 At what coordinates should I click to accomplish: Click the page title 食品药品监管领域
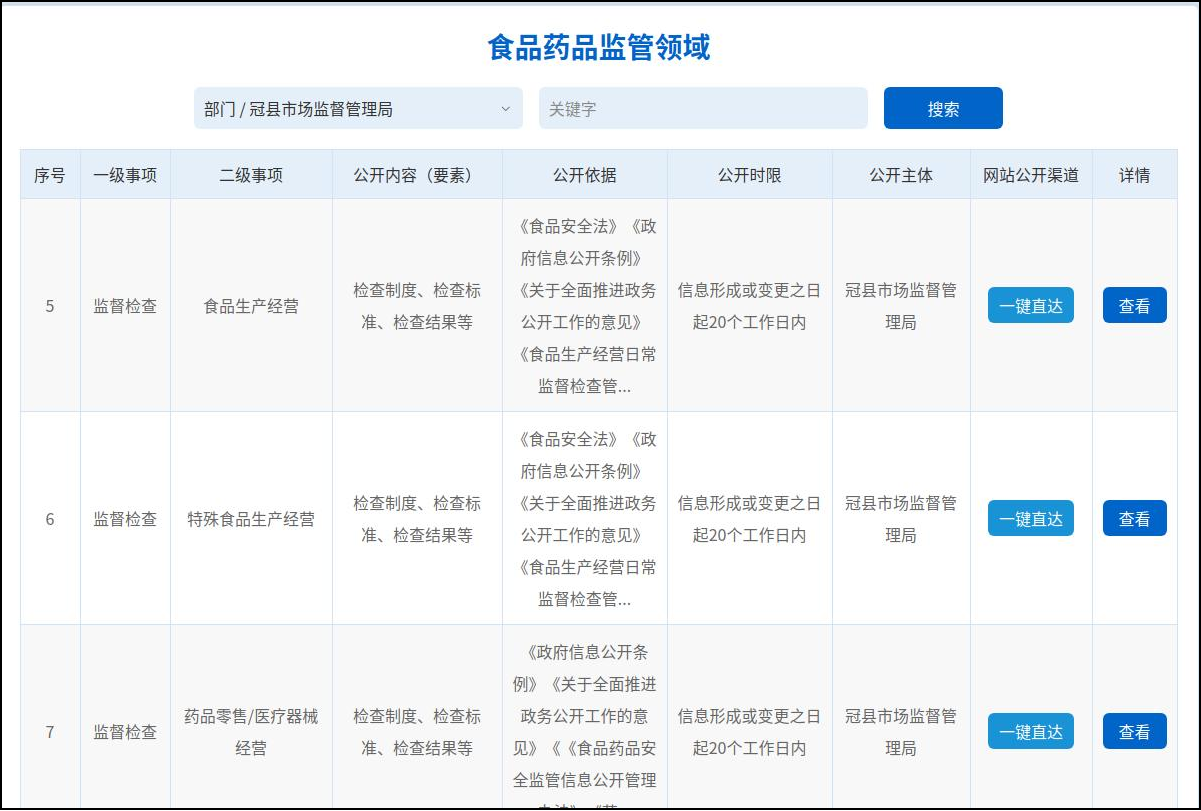[599, 47]
